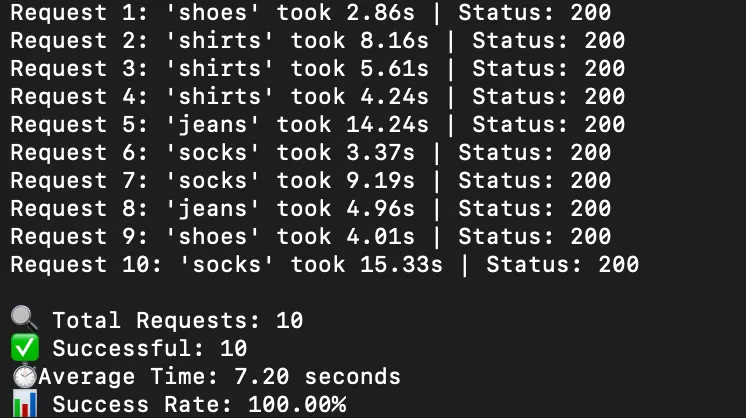This screenshot has width=746, height=418.
Task: Click the 'Successful: 10' summary text
Action: [x=150, y=348]
